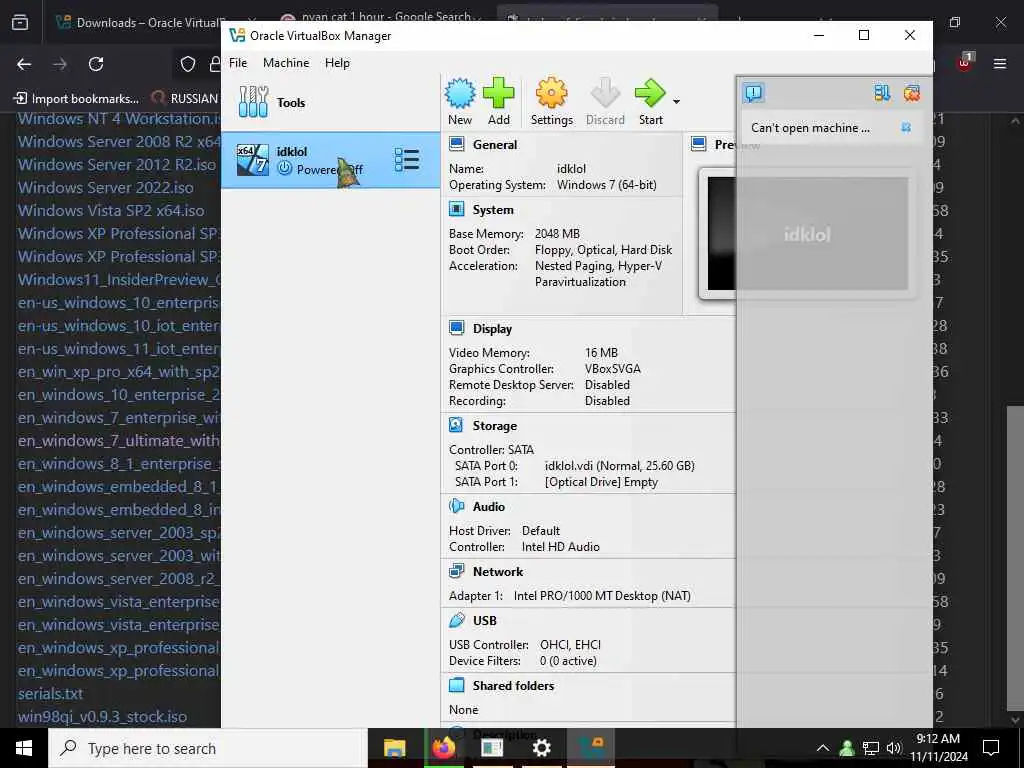Open Settings gear on the taskbar
The width and height of the screenshot is (1024, 768).
point(541,748)
